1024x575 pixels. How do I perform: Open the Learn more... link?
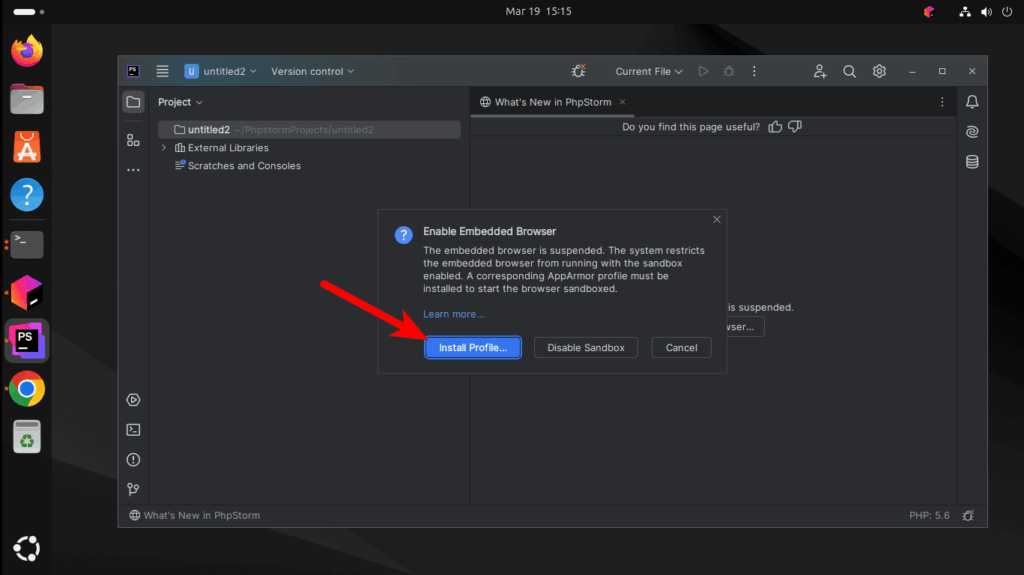453,314
